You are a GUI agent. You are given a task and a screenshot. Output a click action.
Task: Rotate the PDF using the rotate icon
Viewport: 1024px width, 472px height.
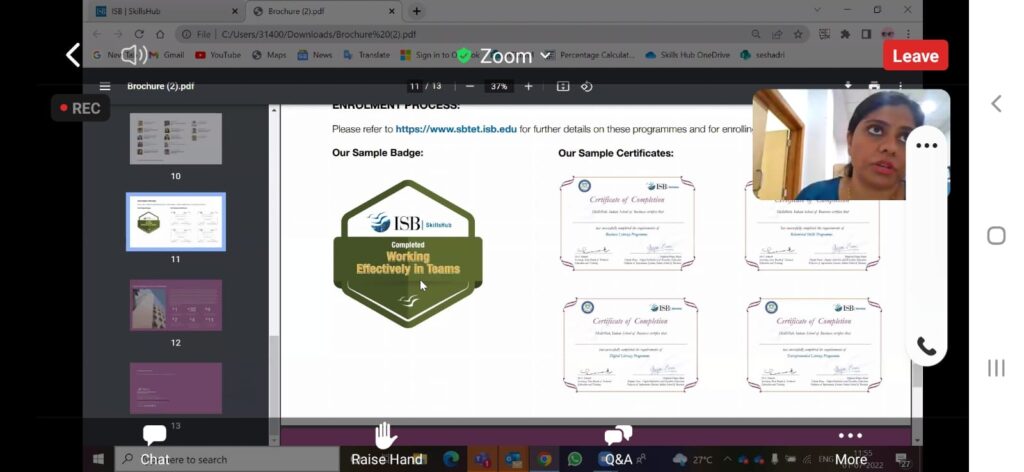[x=587, y=86]
